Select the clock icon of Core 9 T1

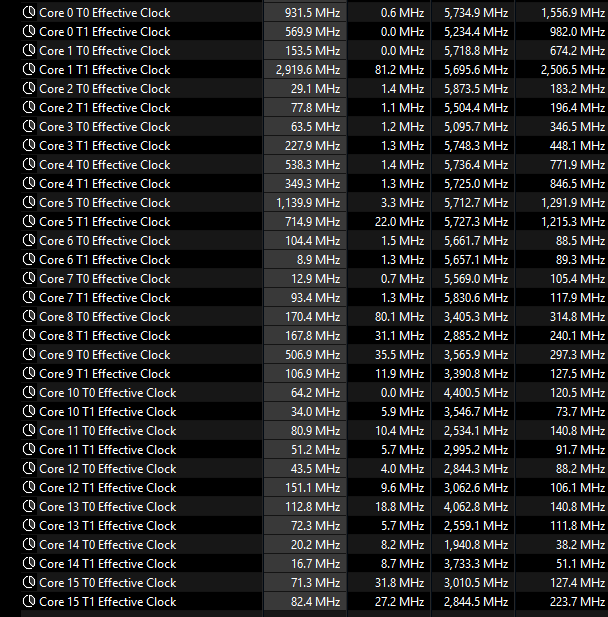[x=29, y=373]
